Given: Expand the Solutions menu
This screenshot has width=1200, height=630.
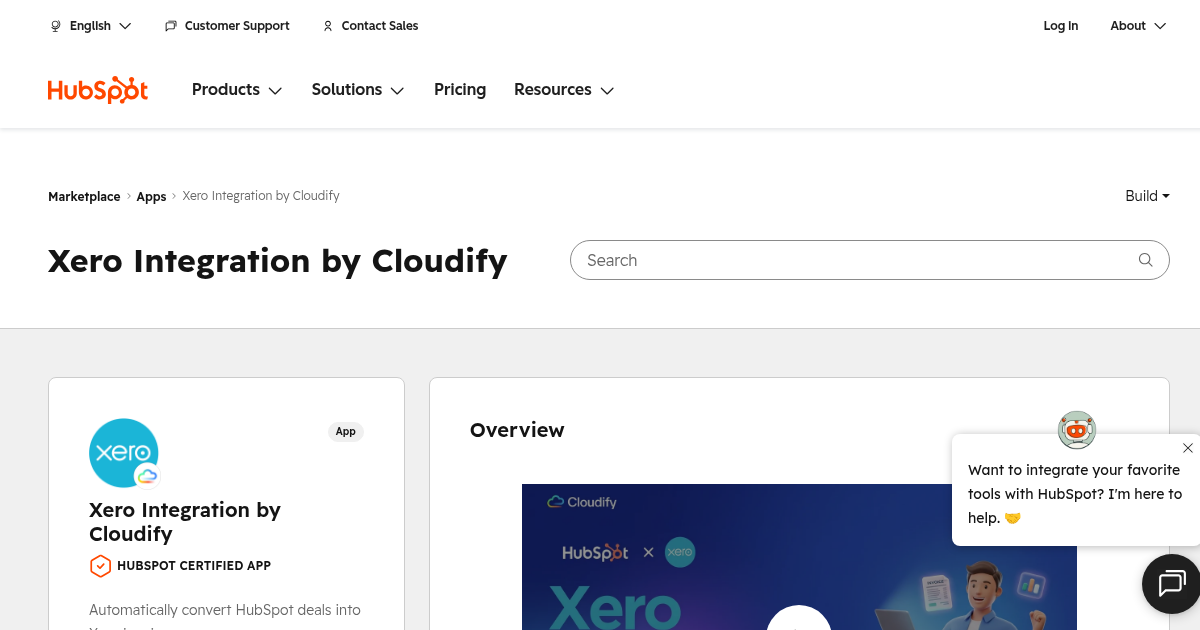Looking at the screenshot, I should (x=358, y=90).
